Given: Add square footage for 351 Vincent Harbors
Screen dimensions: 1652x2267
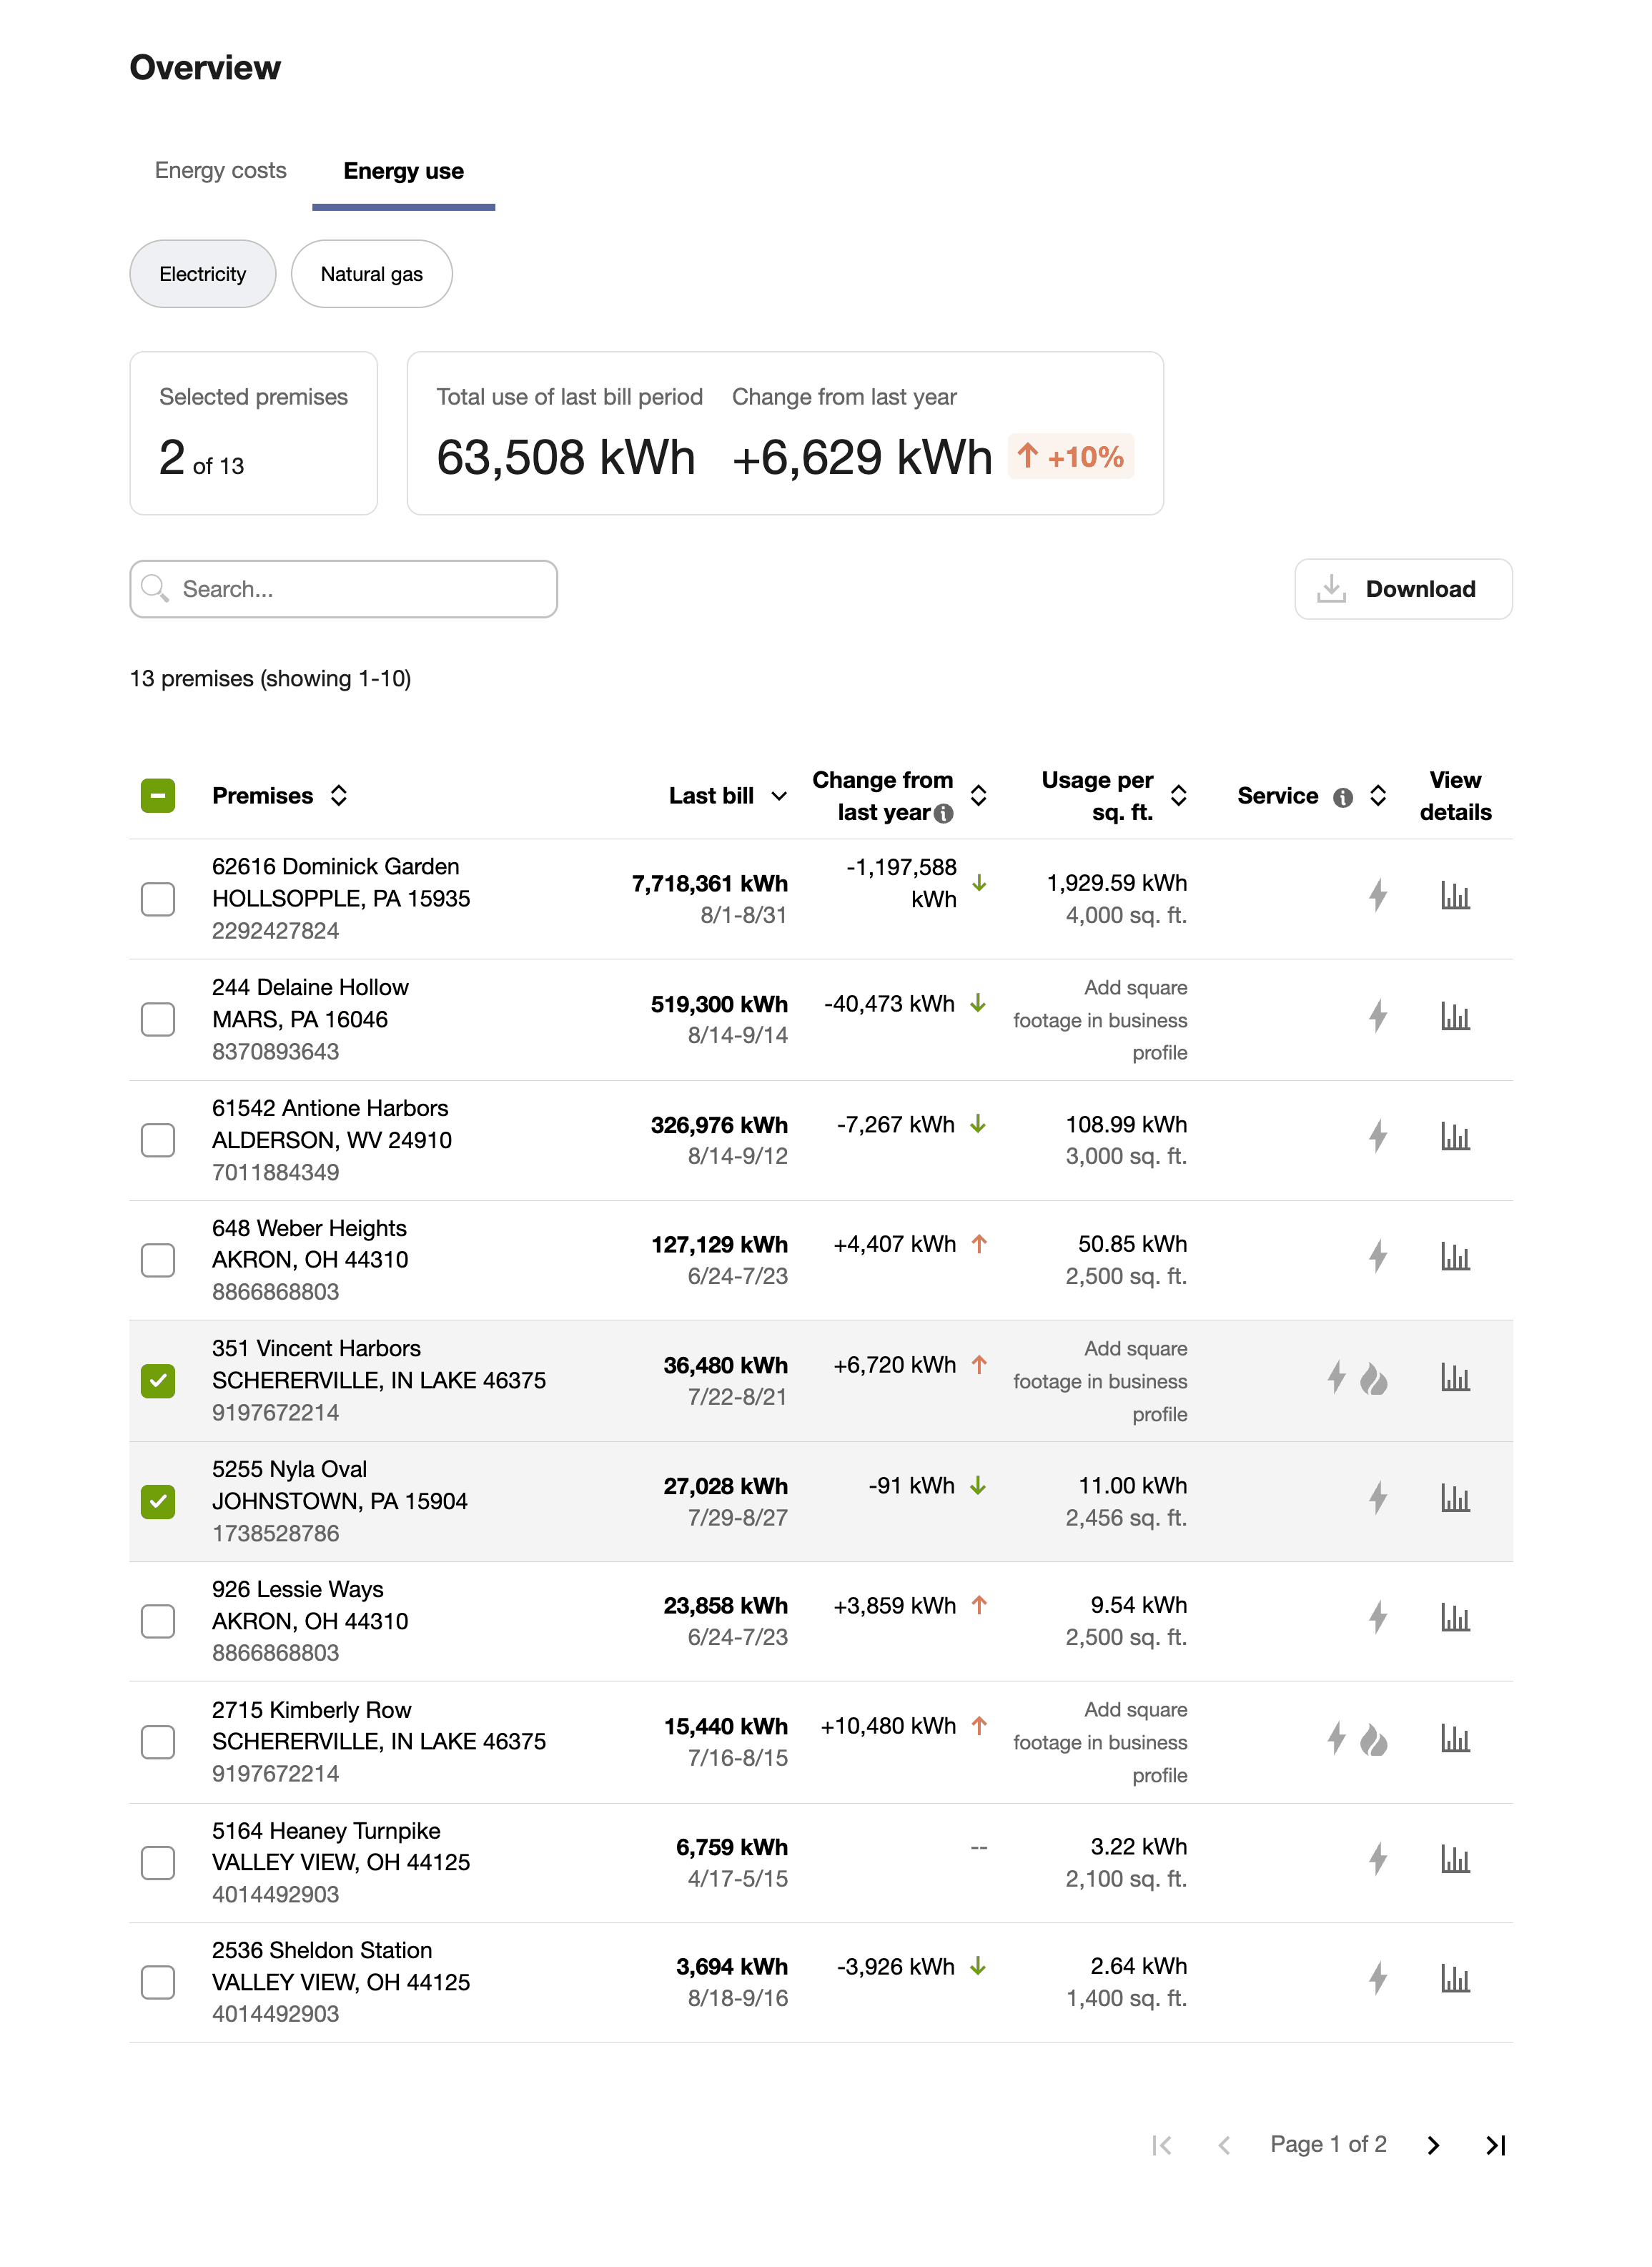Looking at the screenshot, I should pos(1100,1381).
